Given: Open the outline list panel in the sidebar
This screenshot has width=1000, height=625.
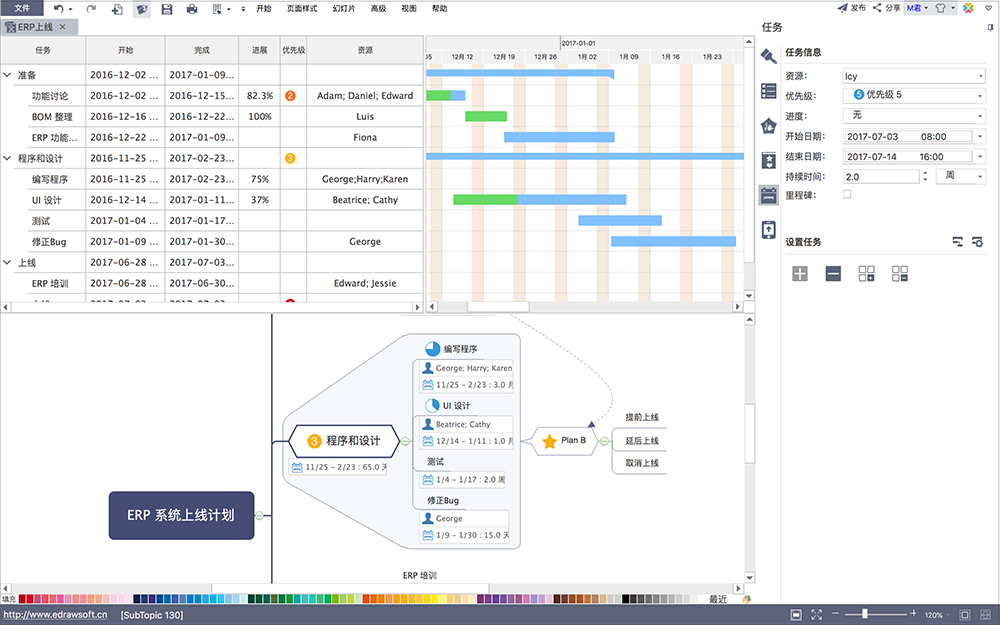Looking at the screenshot, I should pos(768,91).
